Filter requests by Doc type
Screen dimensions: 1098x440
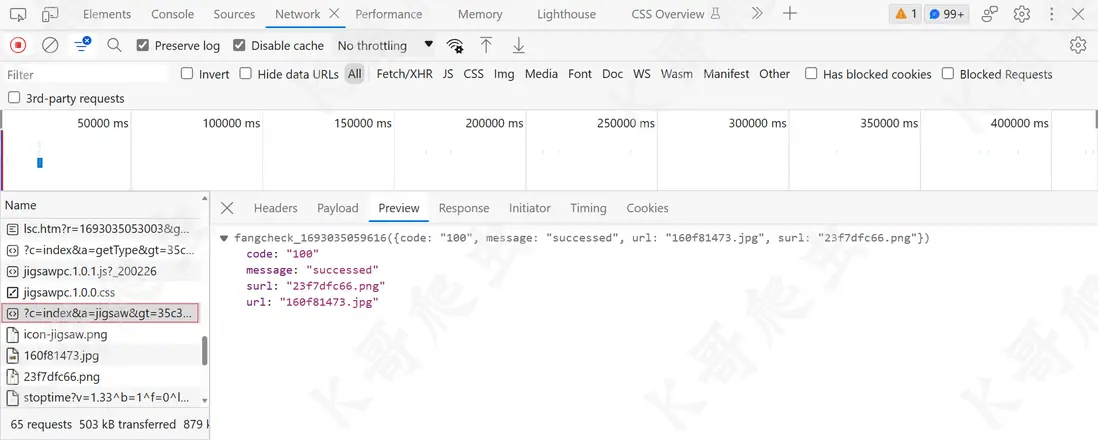tap(613, 74)
